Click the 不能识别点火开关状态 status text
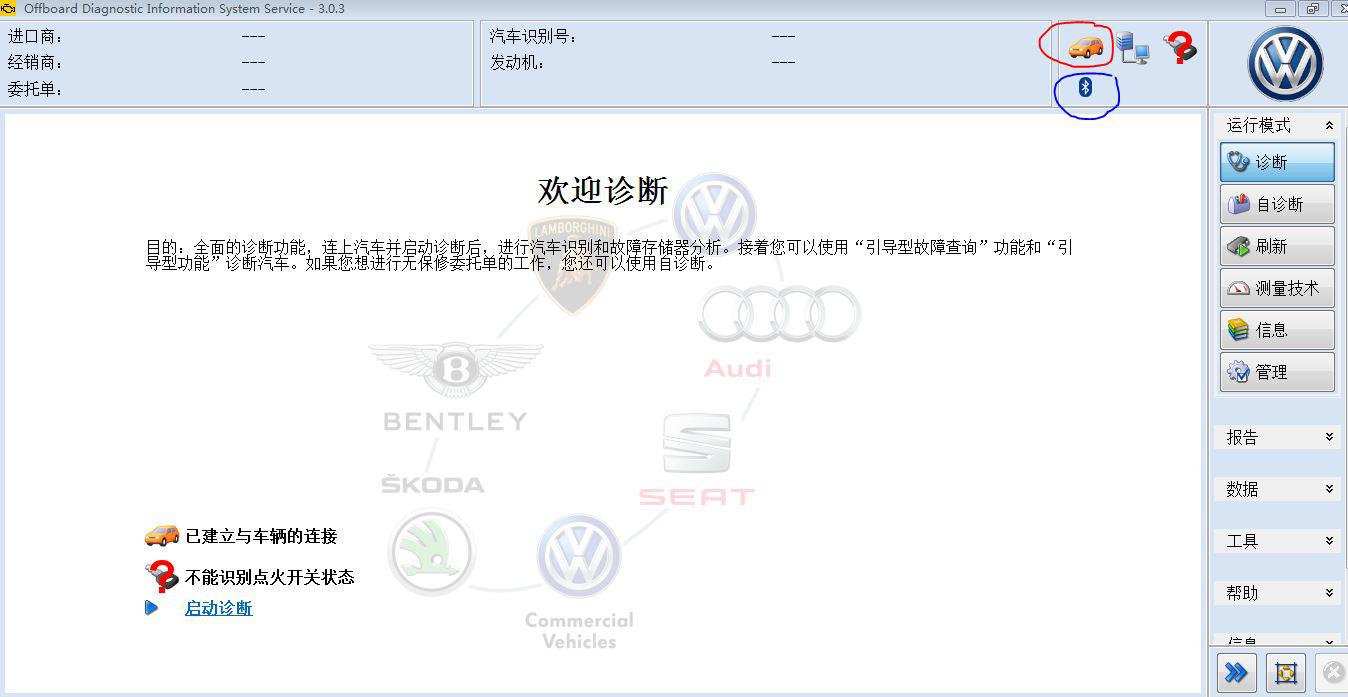The image size is (1348, 697). tap(269, 577)
